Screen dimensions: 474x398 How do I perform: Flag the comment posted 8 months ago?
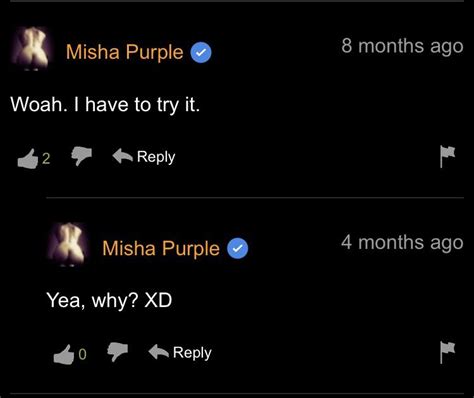[447, 156]
